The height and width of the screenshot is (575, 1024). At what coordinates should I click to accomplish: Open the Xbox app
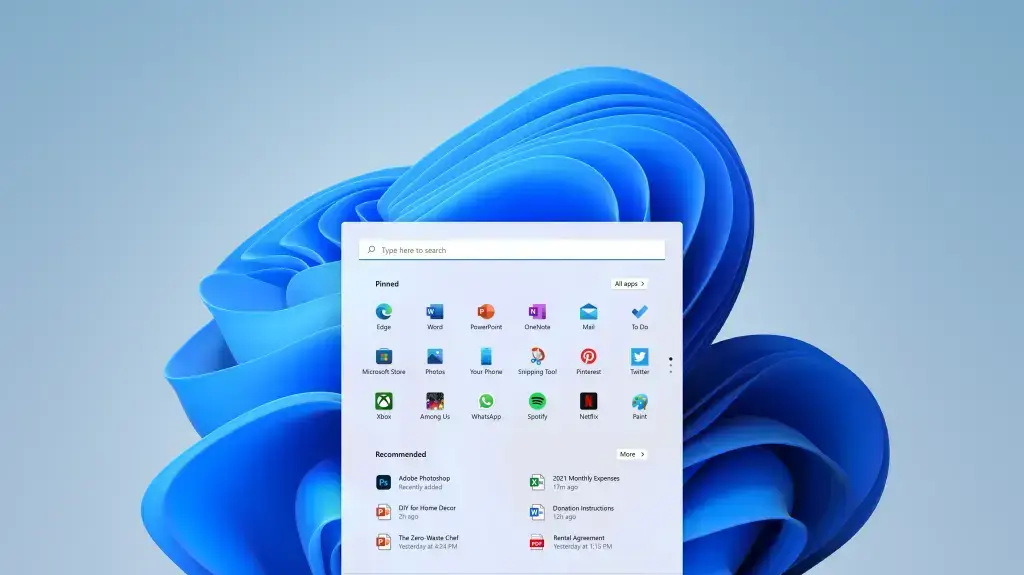coord(383,406)
